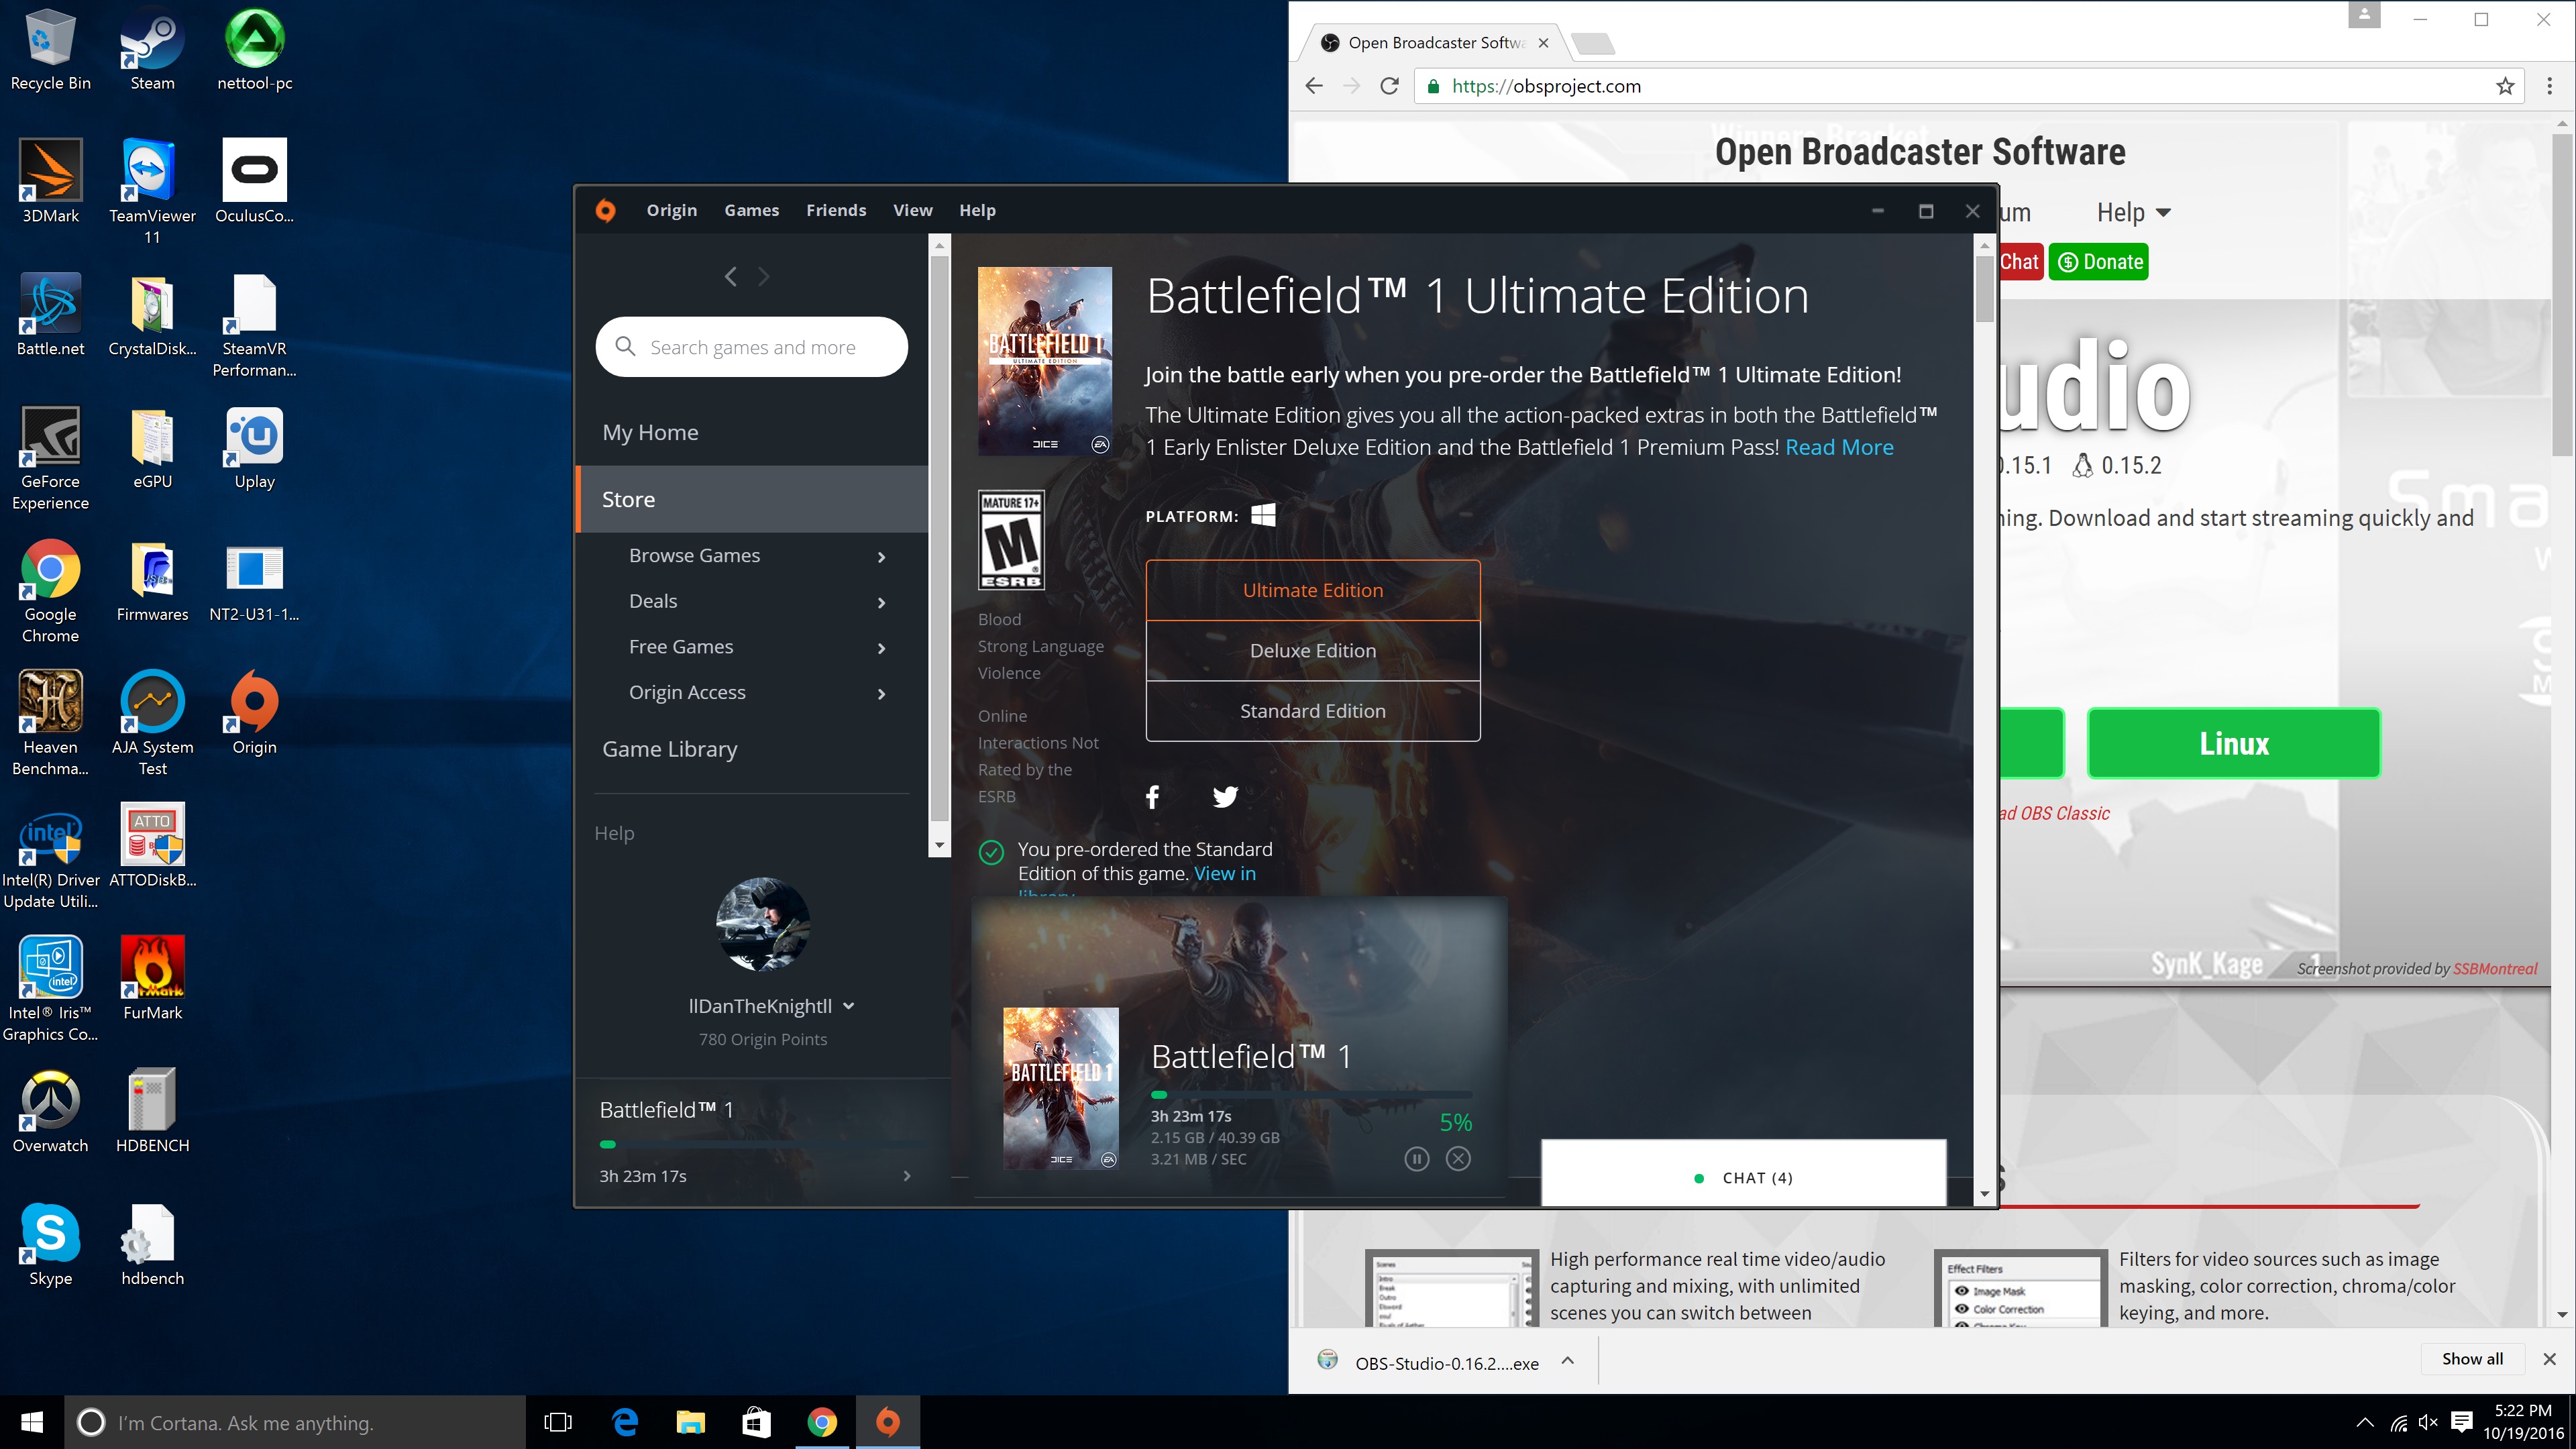2576x1449 pixels.
Task: Open the Origin desktop shortcut
Action: (254, 713)
